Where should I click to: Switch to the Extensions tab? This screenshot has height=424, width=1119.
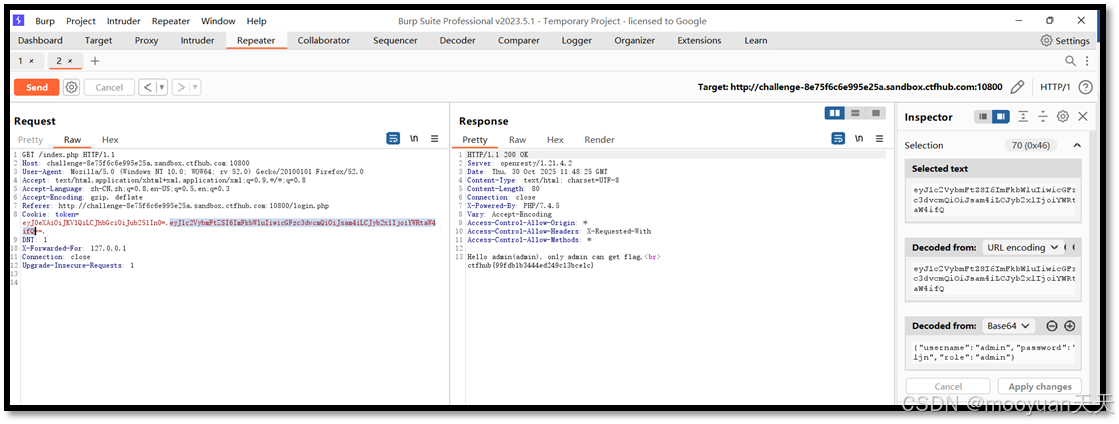tap(699, 41)
